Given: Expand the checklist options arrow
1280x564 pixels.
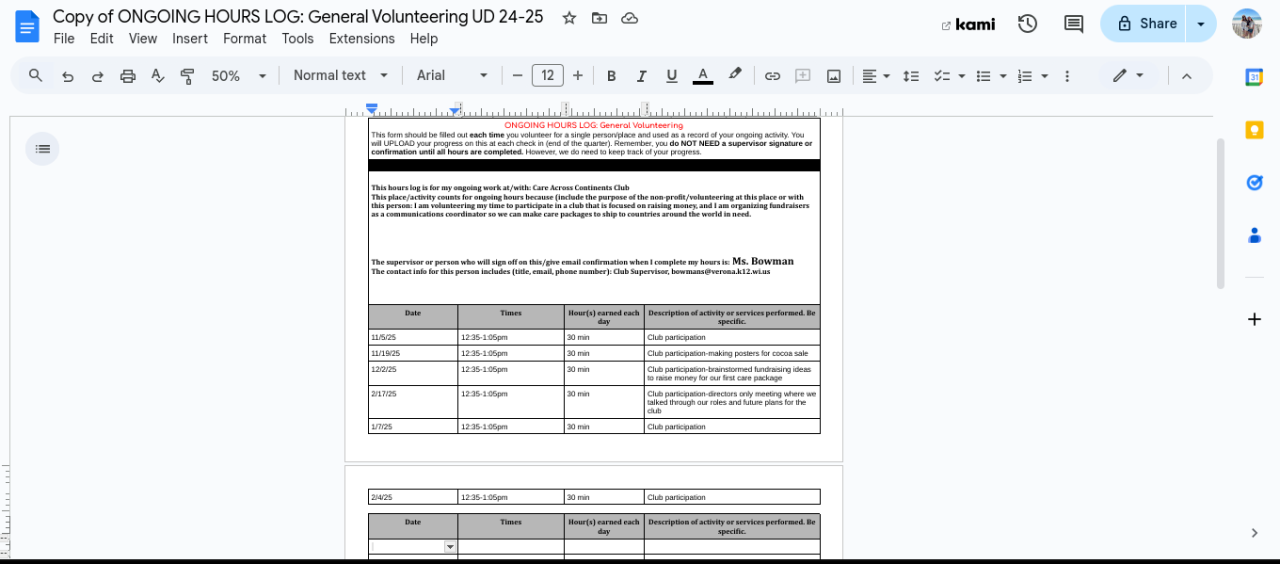Looking at the screenshot, I should pyautogui.click(x=961, y=76).
